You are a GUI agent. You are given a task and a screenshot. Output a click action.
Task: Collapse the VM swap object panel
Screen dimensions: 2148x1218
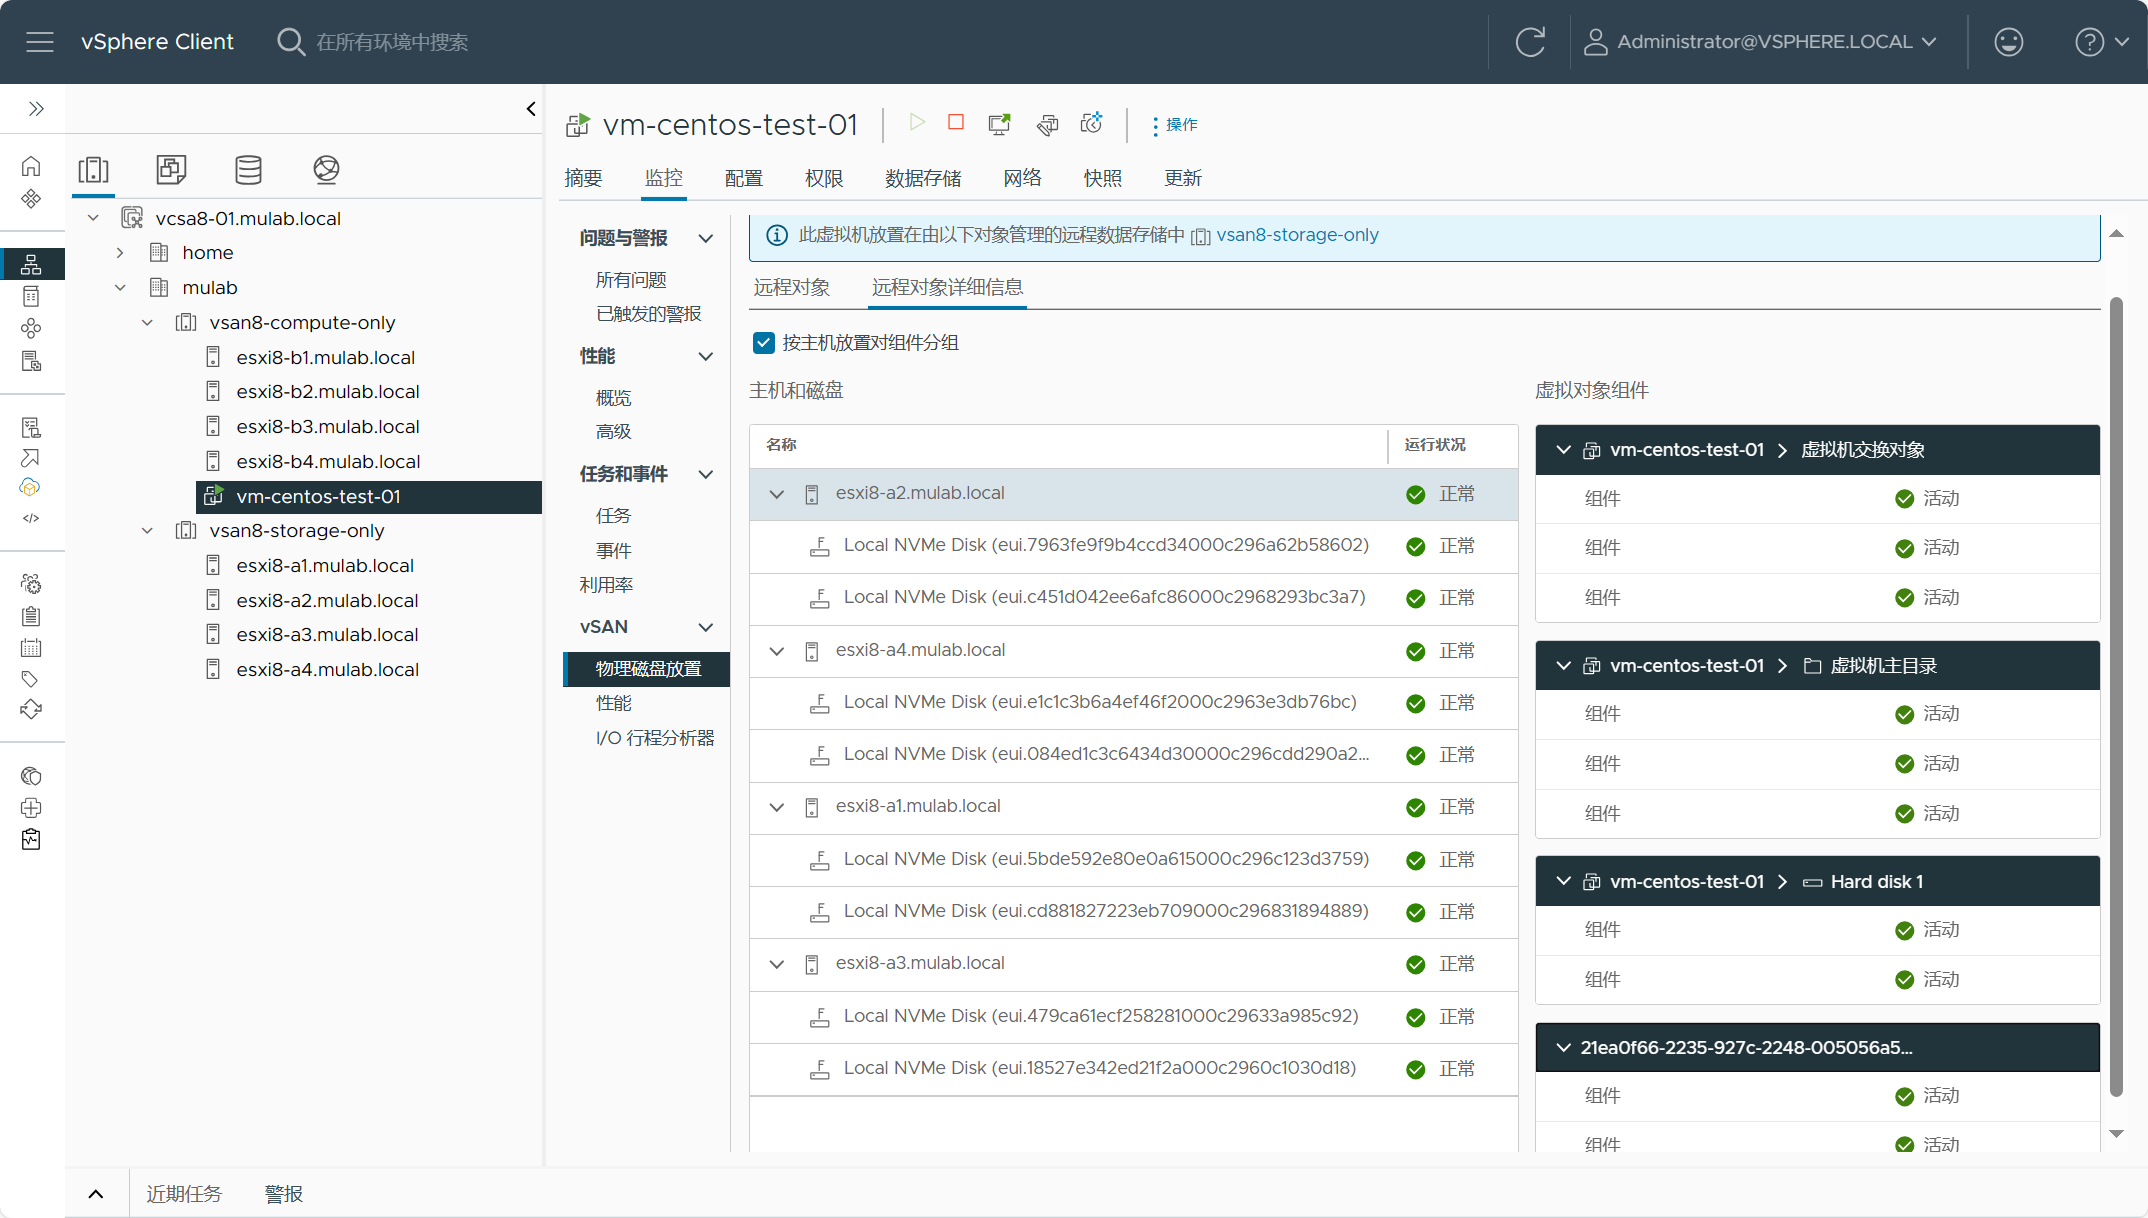(1564, 450)
